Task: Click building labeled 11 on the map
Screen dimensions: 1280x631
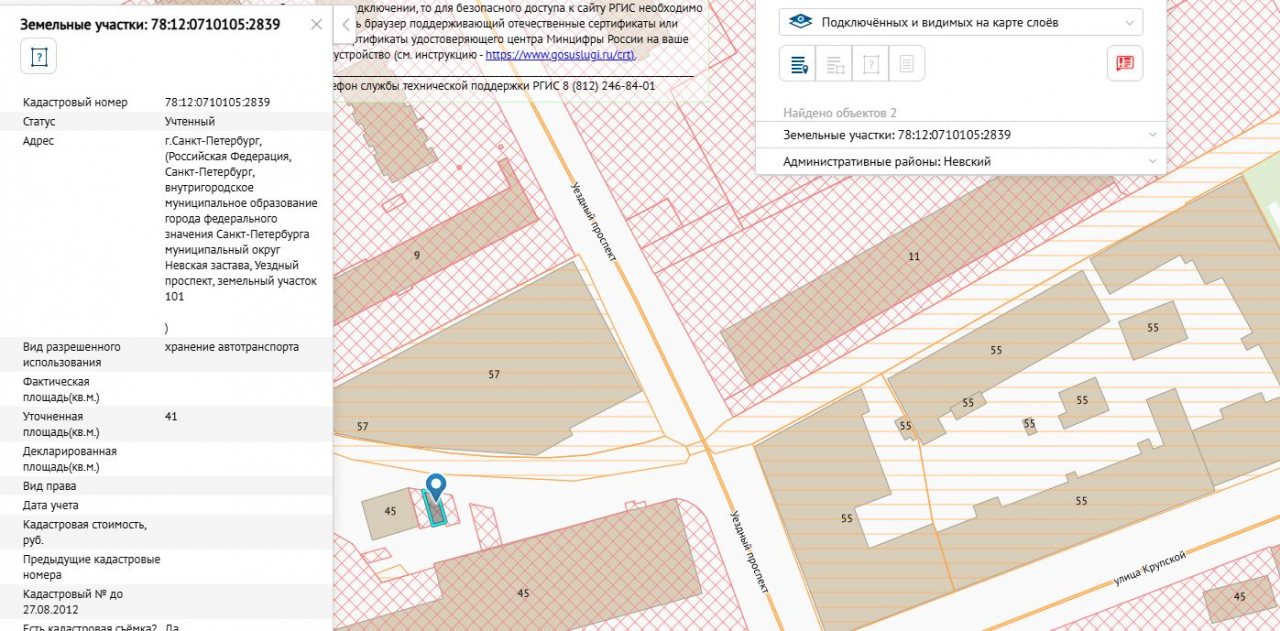Action: [x=913, y=257]
